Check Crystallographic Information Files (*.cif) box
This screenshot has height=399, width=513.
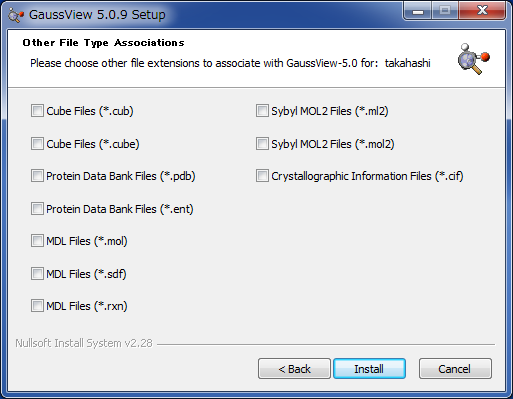pyautogui.click(x=262, y=176)
